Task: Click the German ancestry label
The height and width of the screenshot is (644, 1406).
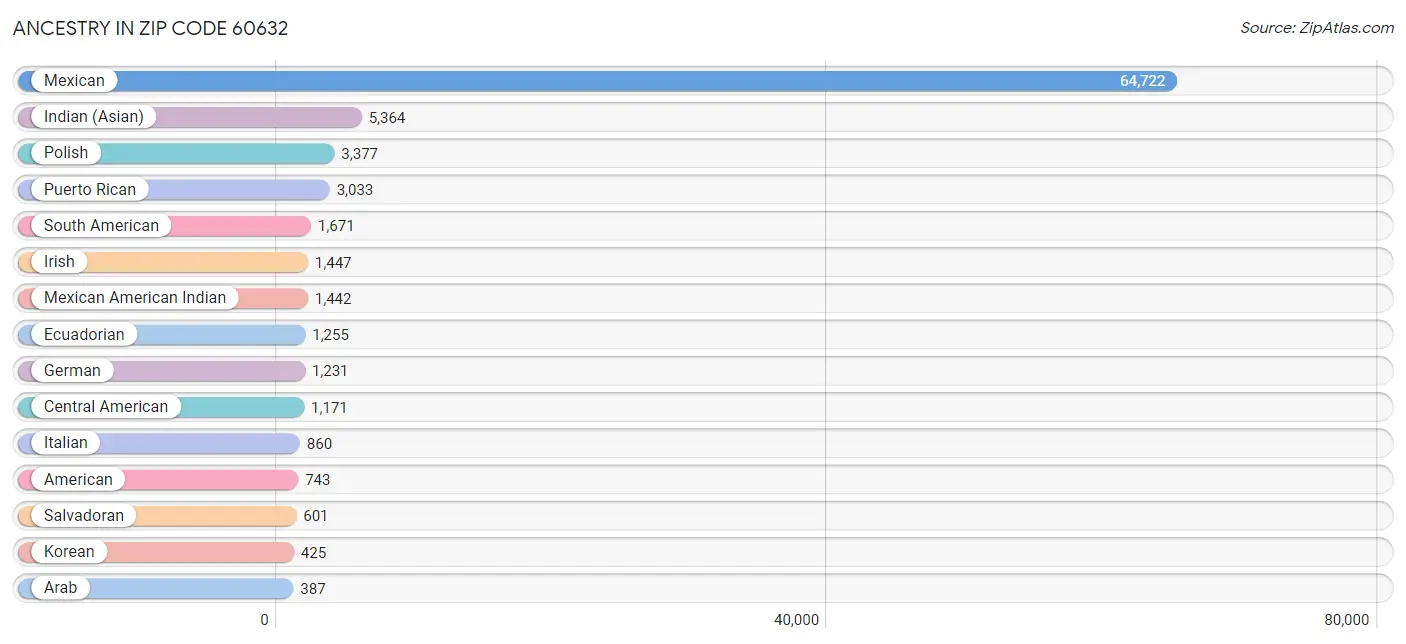Action: point(72,370)
